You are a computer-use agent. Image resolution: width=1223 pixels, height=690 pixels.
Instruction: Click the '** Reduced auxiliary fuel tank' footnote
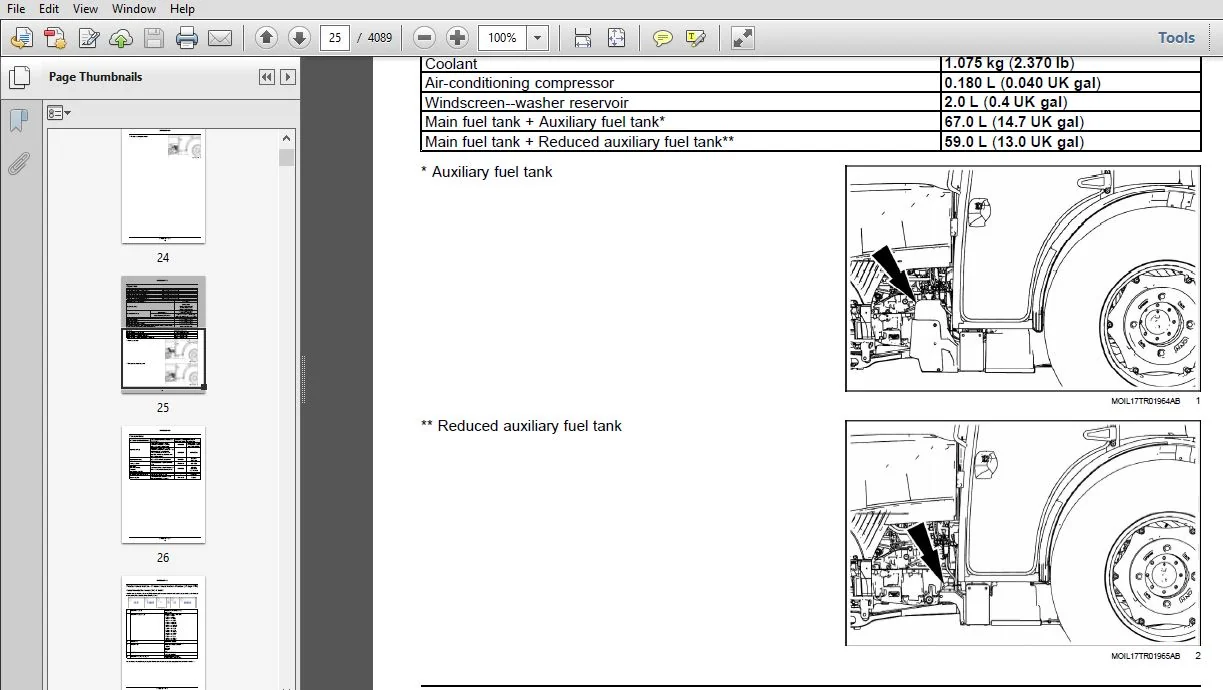521,426
